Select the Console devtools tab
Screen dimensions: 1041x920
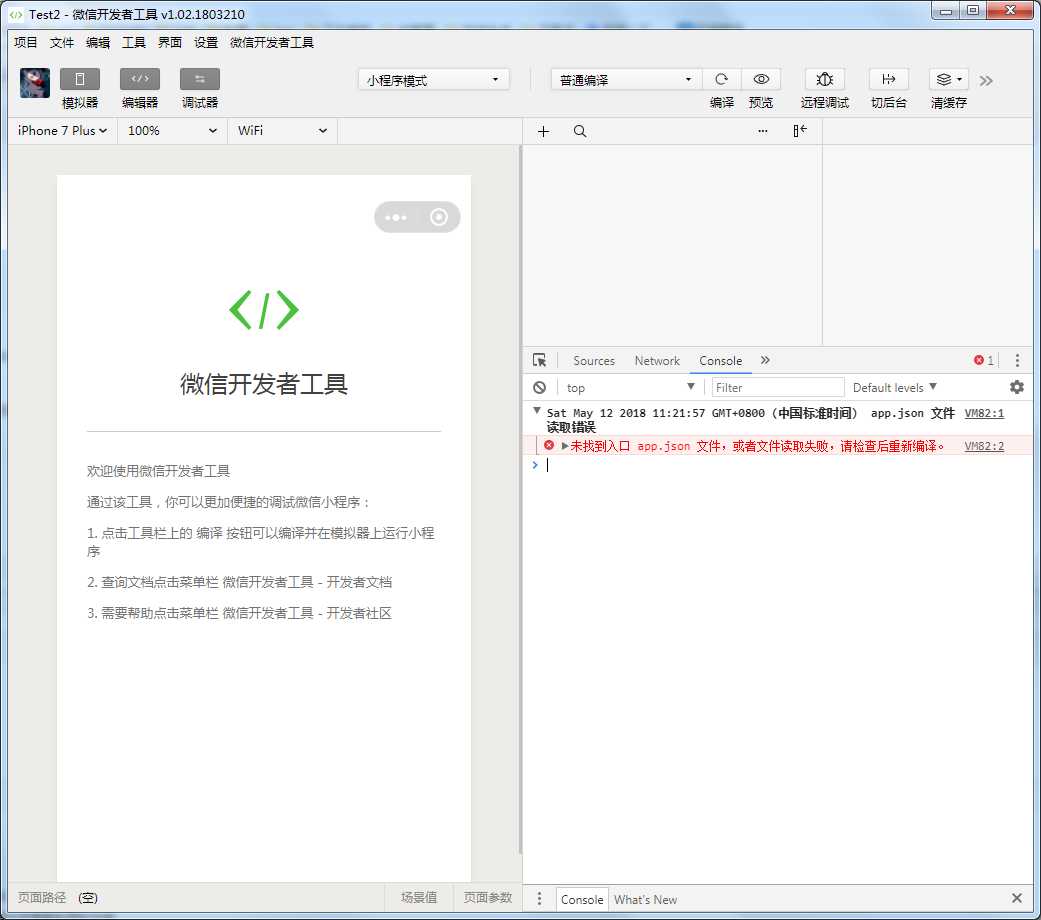[720, 360]
